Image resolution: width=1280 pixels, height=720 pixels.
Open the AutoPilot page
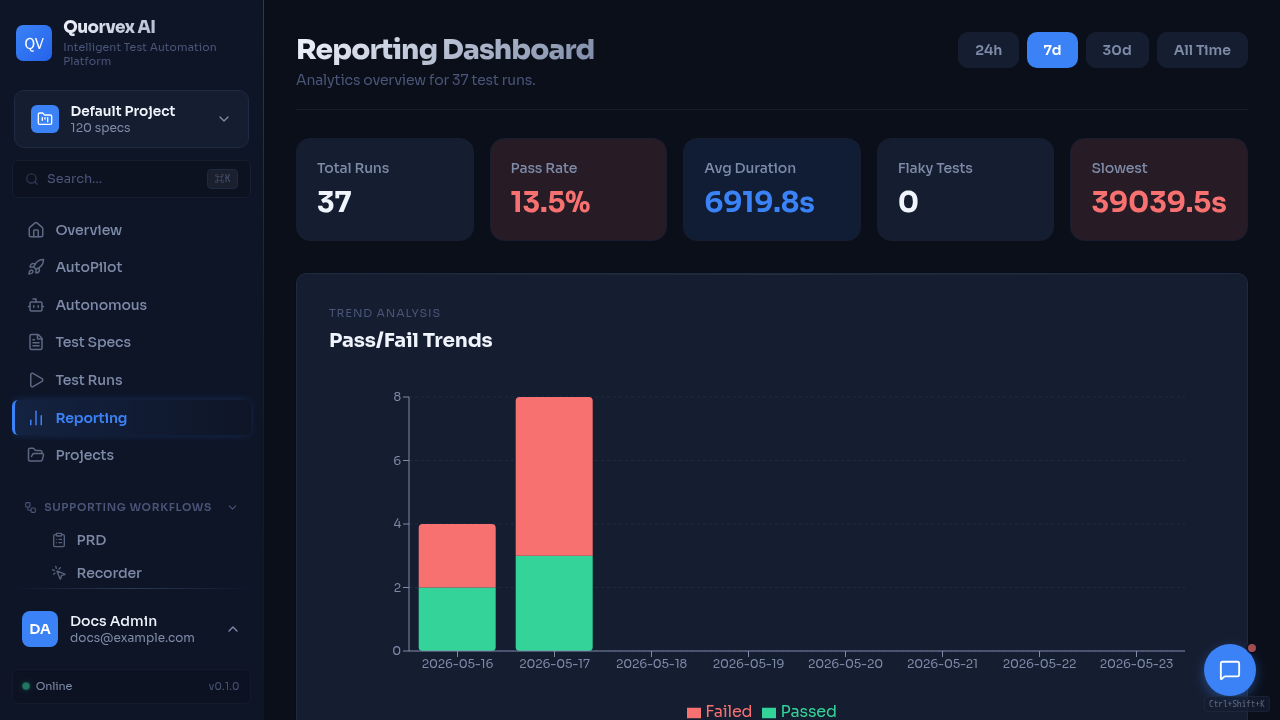pos(131,267)
